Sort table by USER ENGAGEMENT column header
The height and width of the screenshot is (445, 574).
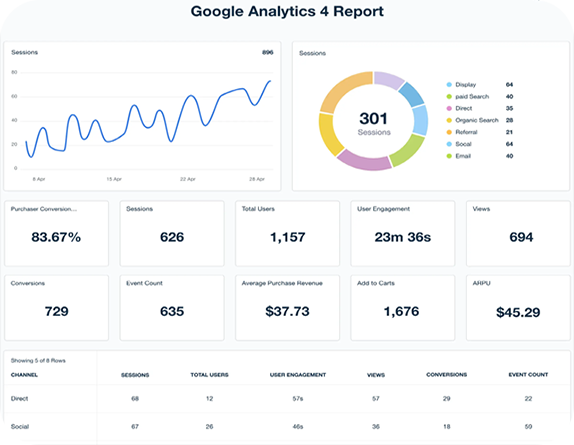(298, 375)
